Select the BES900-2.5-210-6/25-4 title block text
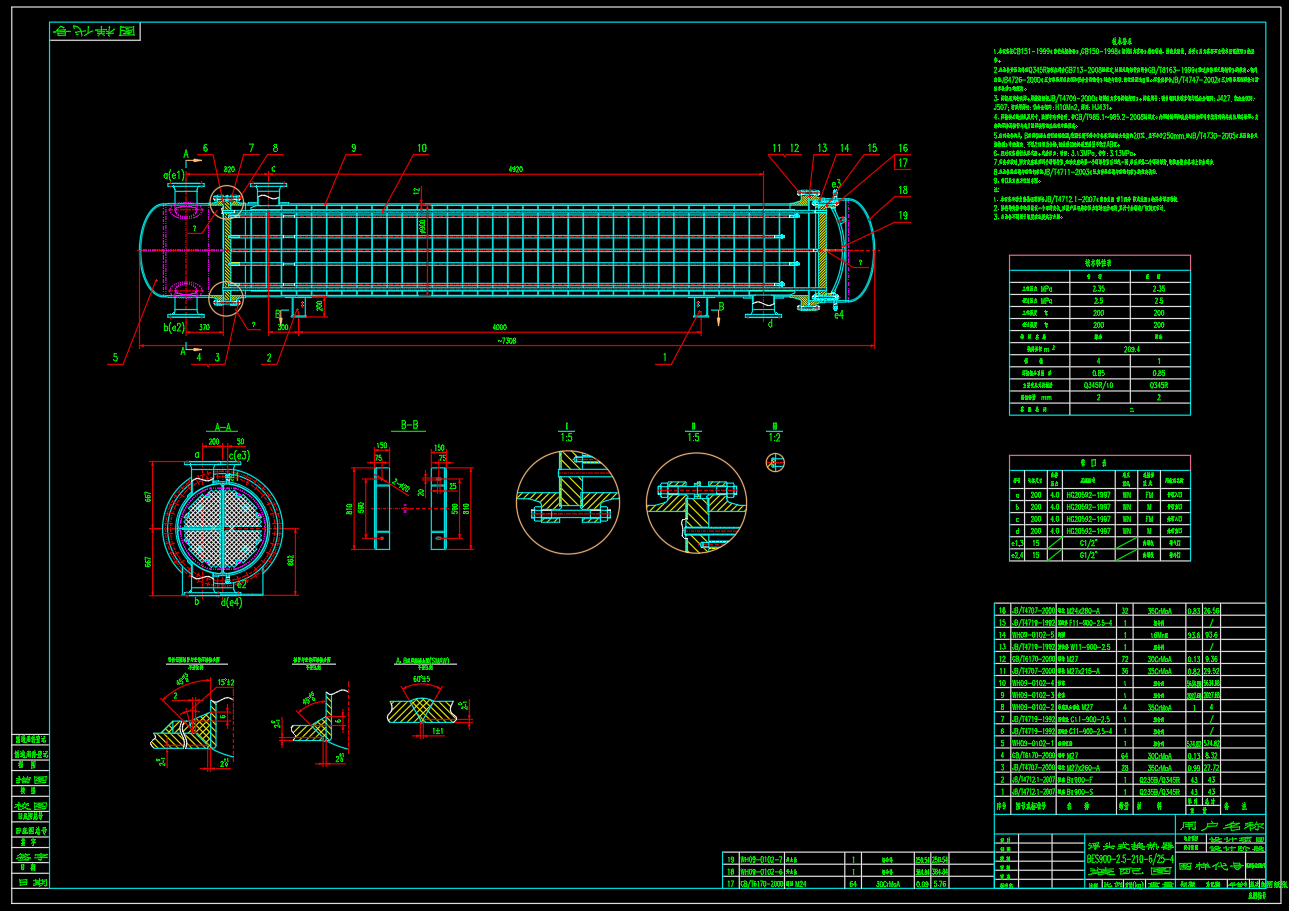This screenshot has width=1289, height=911. pyautogui.click(x=1130, y=857)
